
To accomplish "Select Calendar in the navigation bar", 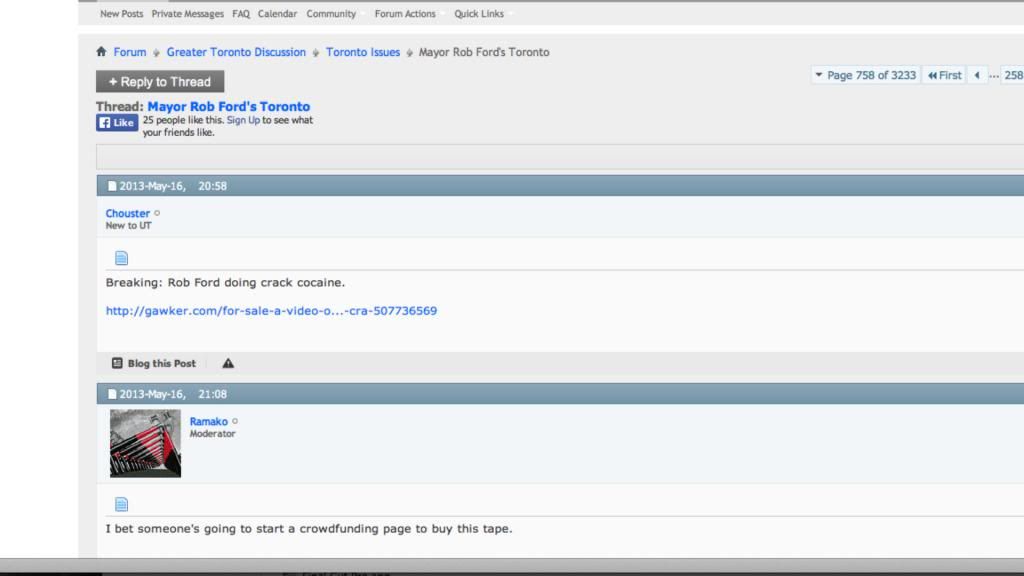I will (277, 14).
